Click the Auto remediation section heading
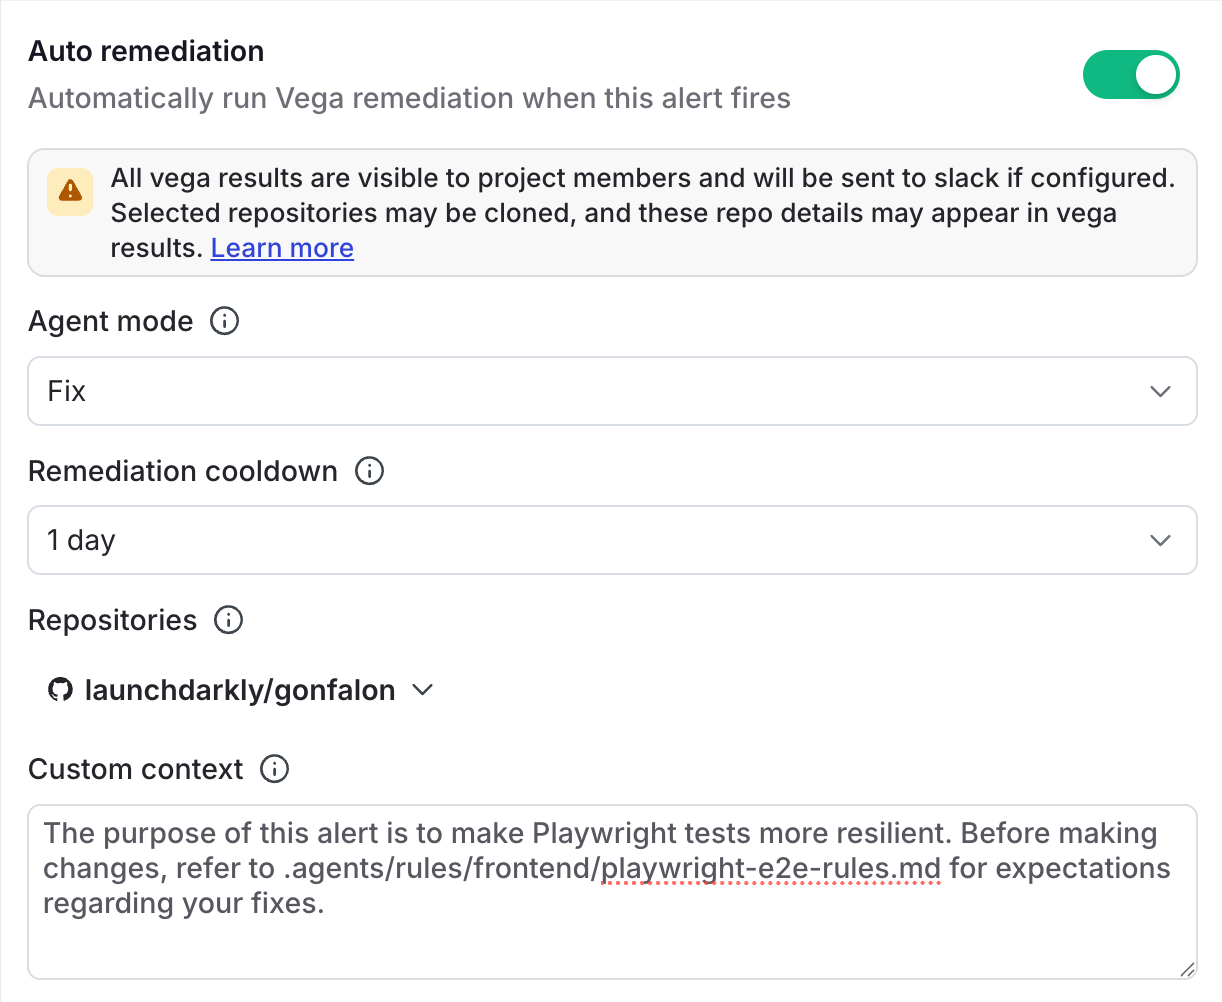Screen dimensions: 1222x1002 pyautogui.click(x=146, y=51)
